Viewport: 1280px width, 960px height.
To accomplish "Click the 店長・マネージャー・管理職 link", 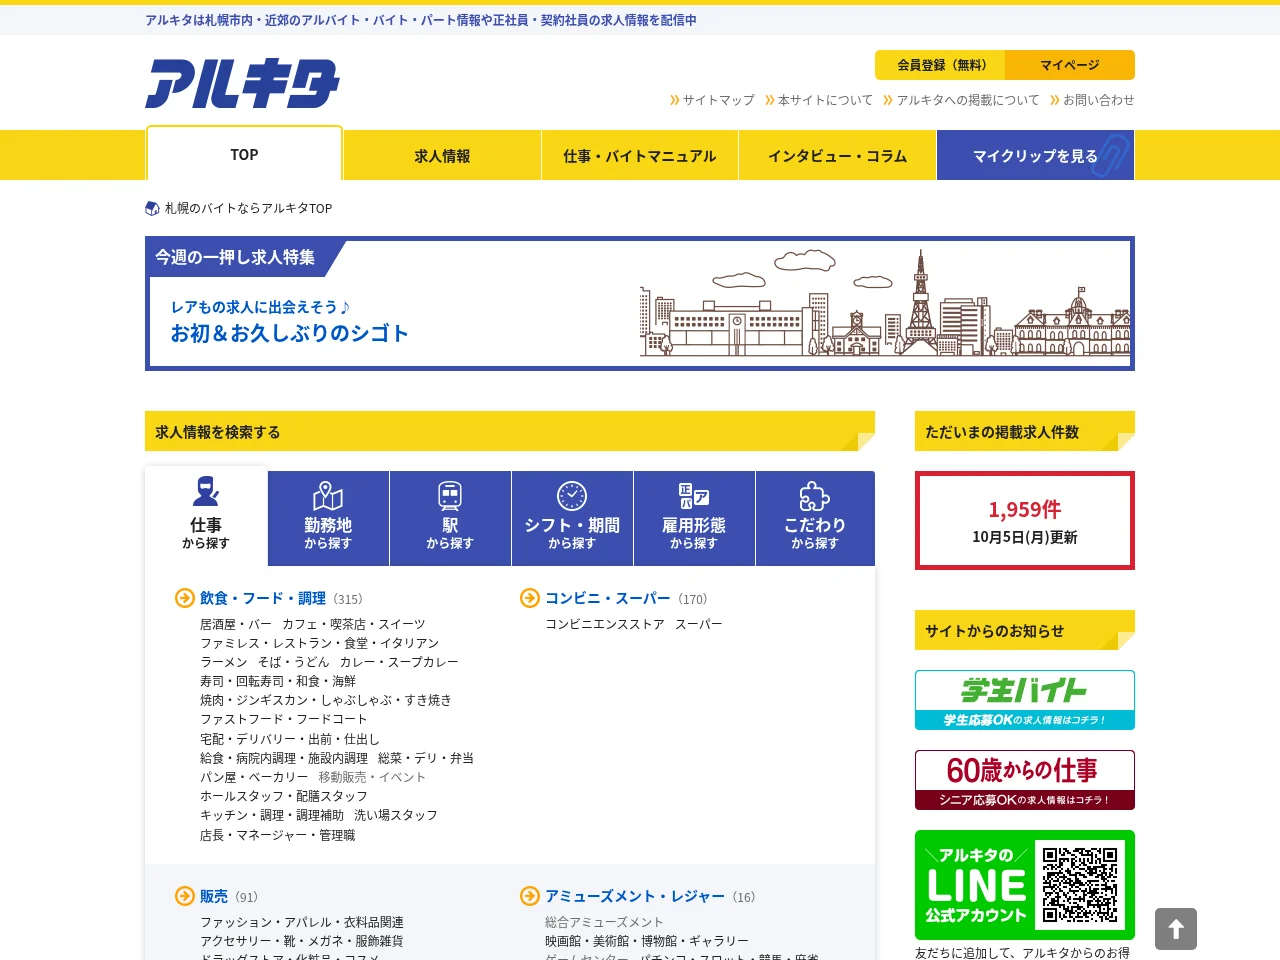I will (x=278, y=835).
